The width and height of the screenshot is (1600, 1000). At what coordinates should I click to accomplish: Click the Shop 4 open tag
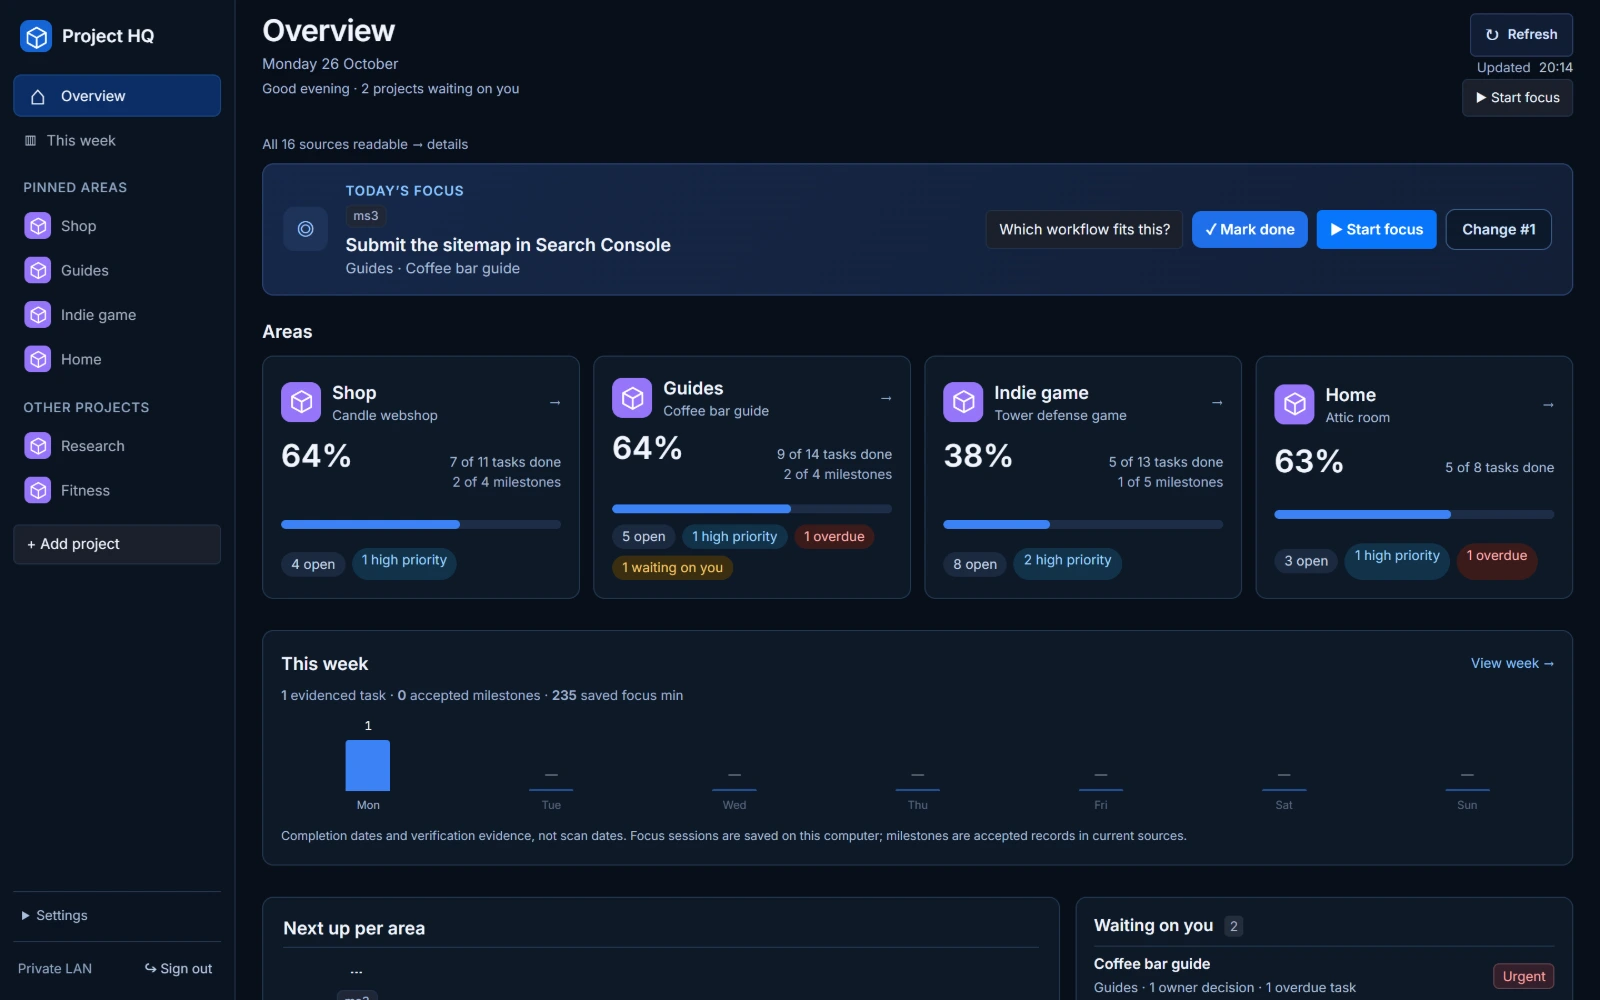click(x=313, y=564)
